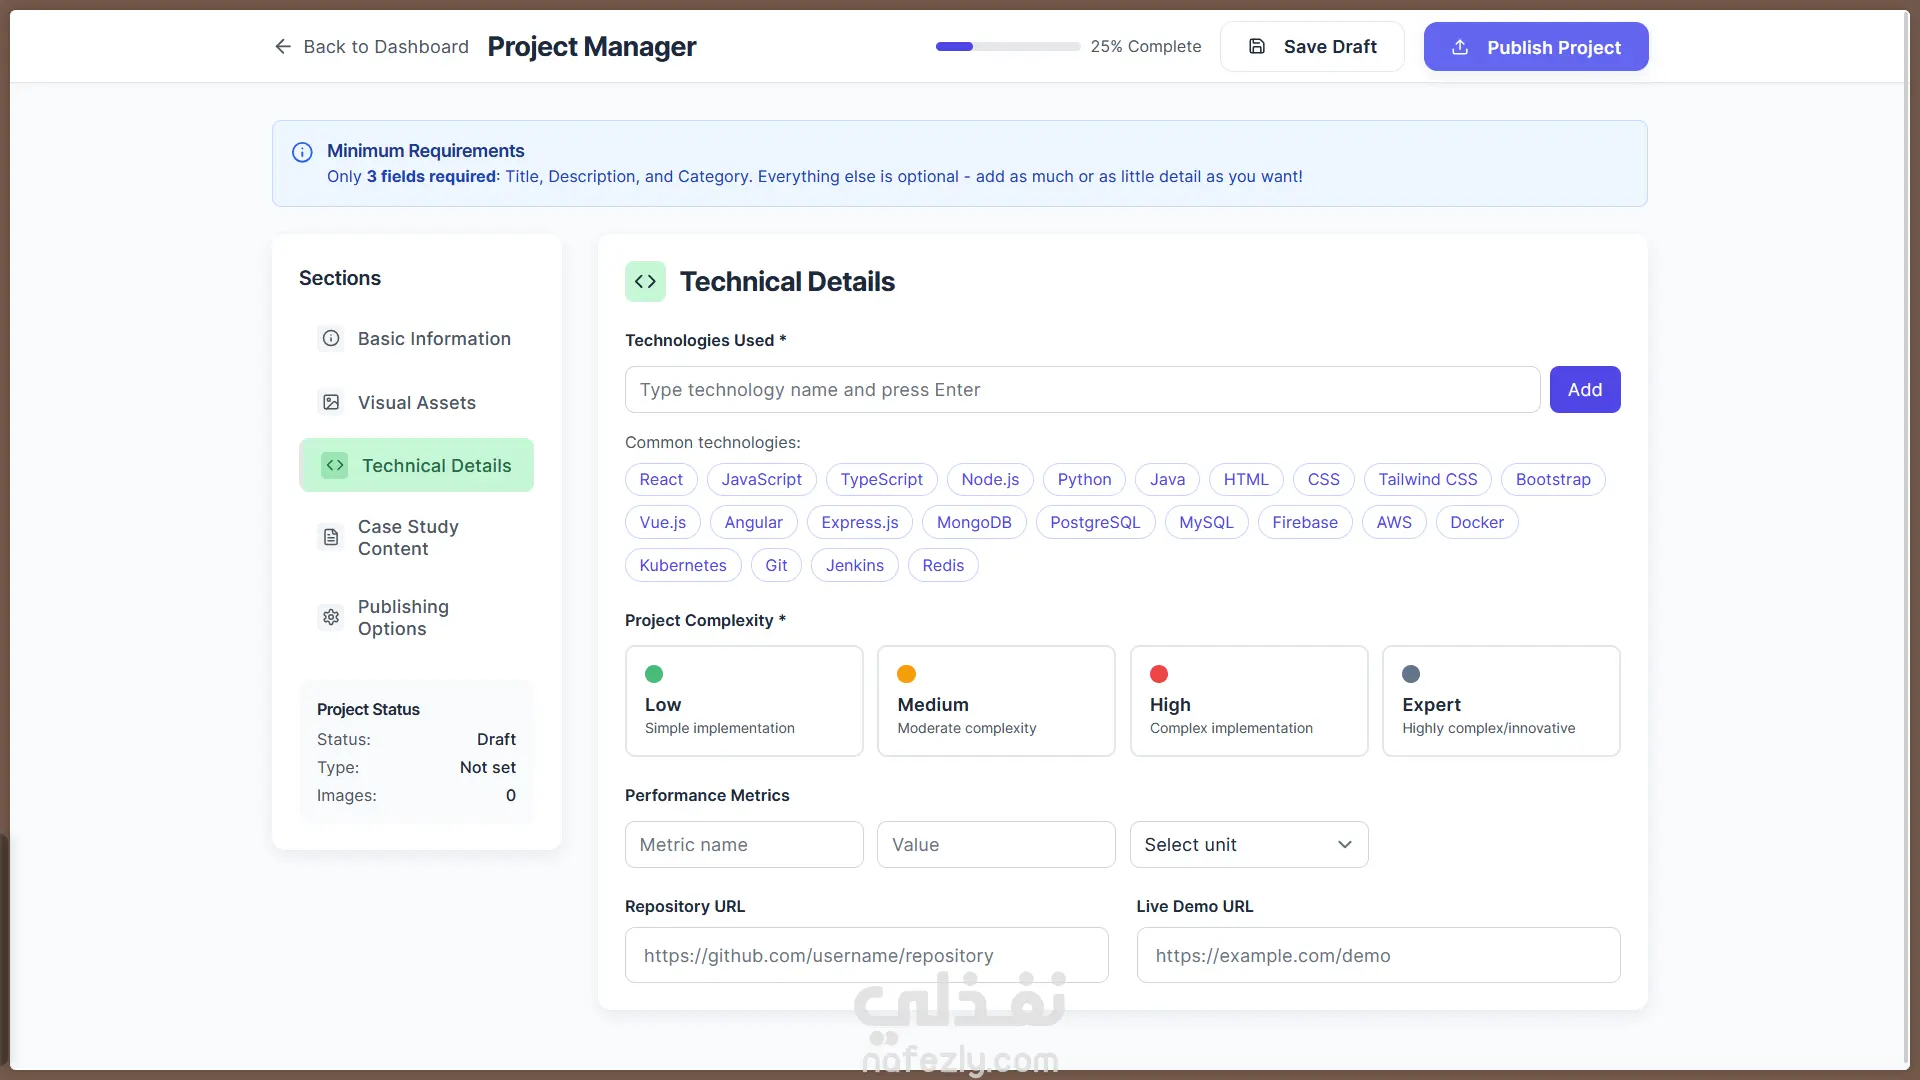This screenshot has height=1080, width=1920.
Task: Click the chevron arrow in Select unit
Action: click(1345, 845)
